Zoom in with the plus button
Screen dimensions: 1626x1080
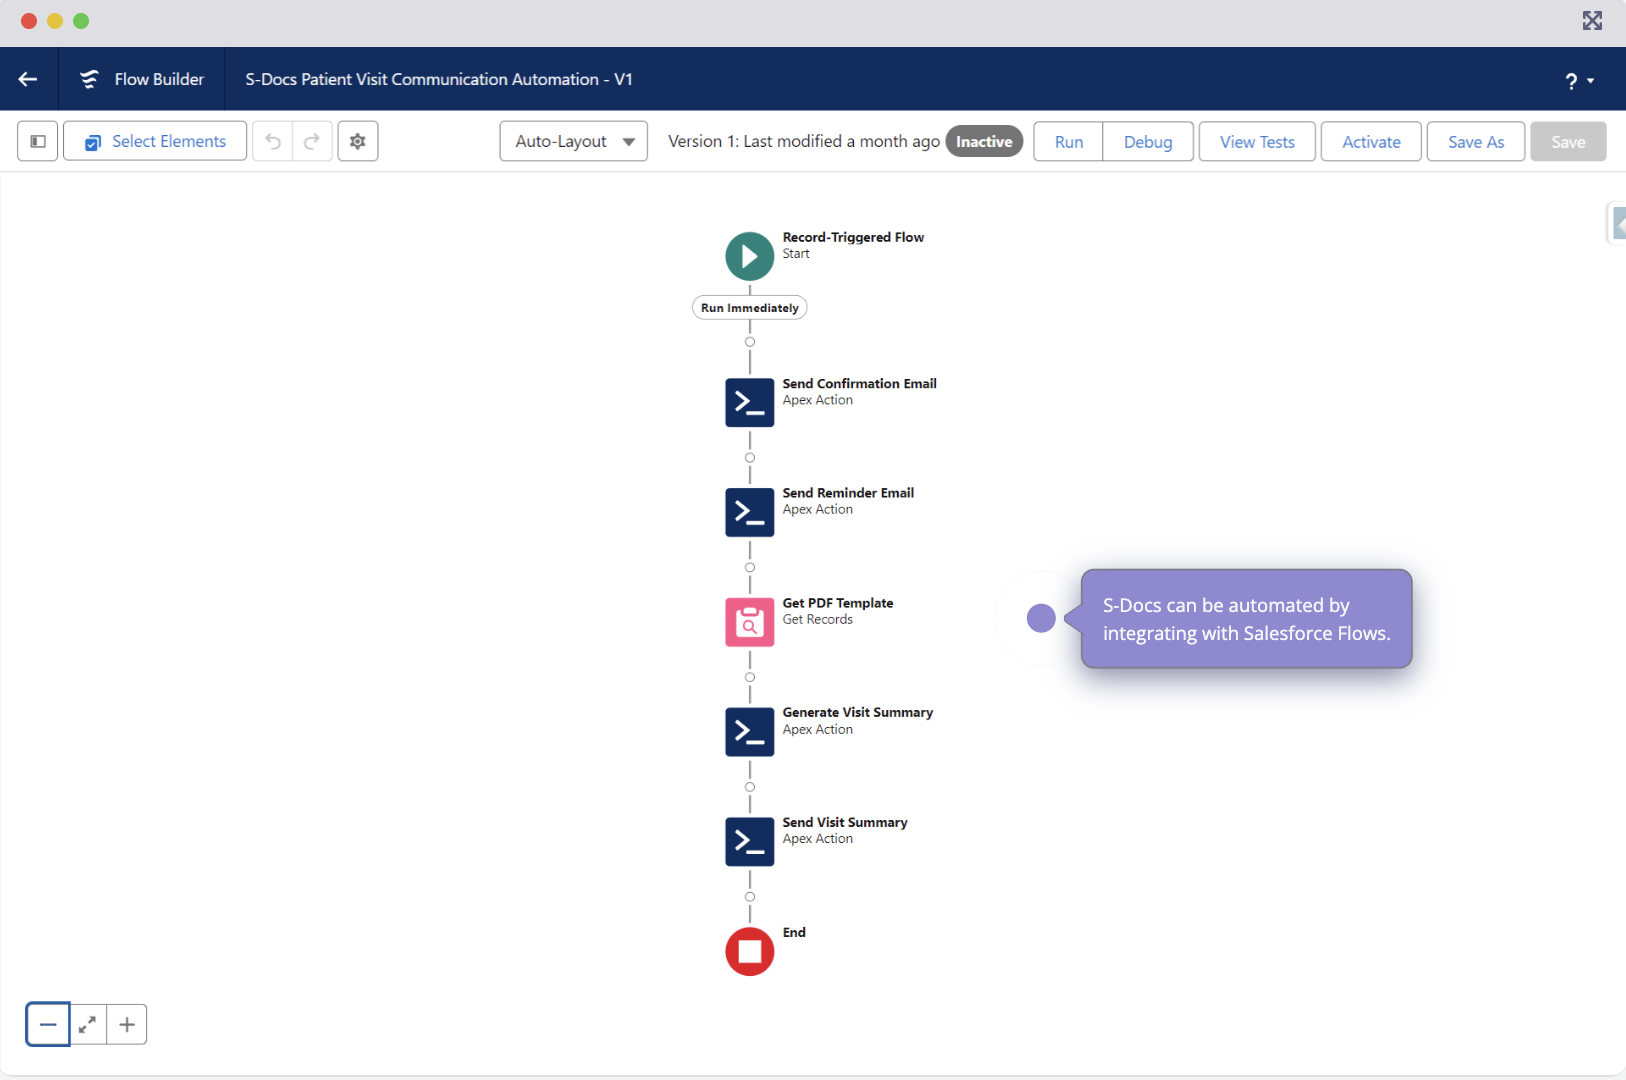pos(127,1024)
